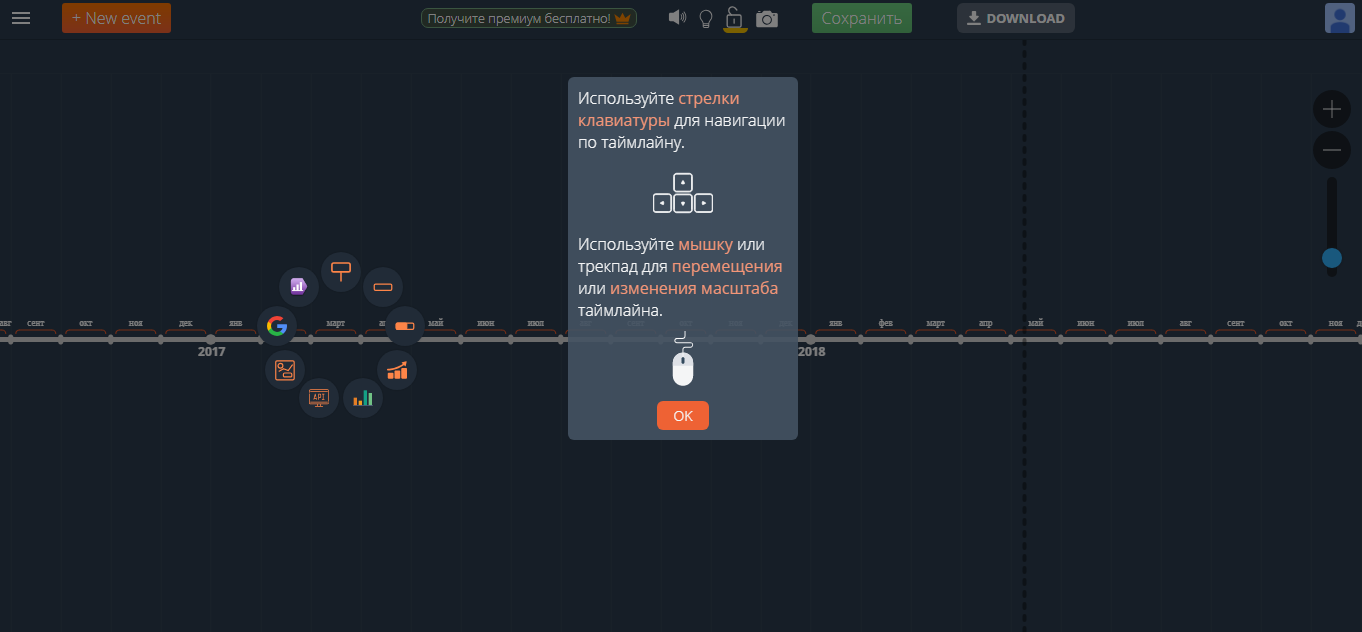The image size is (1362, 632).
Task: Open the Получите премиум бесплатно banner
Action: [x=528, y=17]
